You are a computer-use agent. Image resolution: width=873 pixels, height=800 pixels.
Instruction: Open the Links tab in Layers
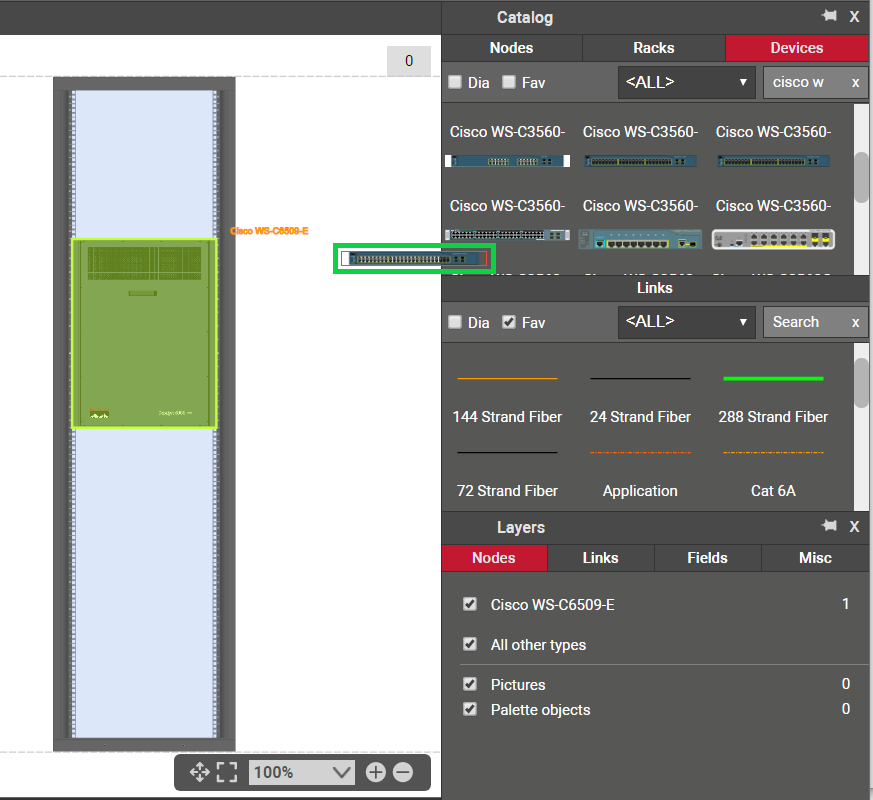600,558
